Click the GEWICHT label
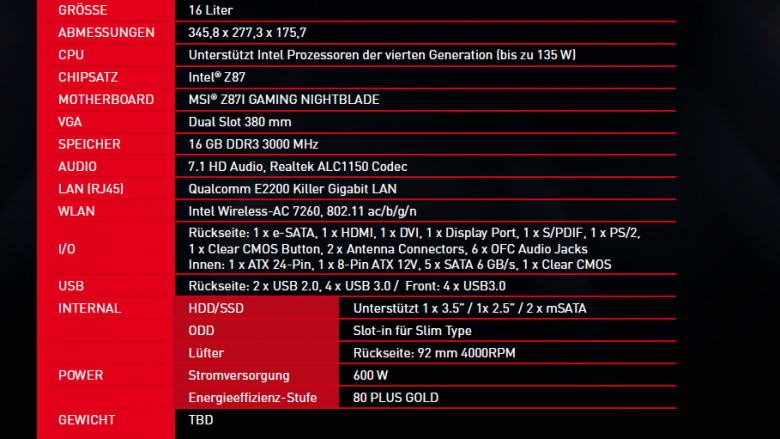 tap(87, 420)
